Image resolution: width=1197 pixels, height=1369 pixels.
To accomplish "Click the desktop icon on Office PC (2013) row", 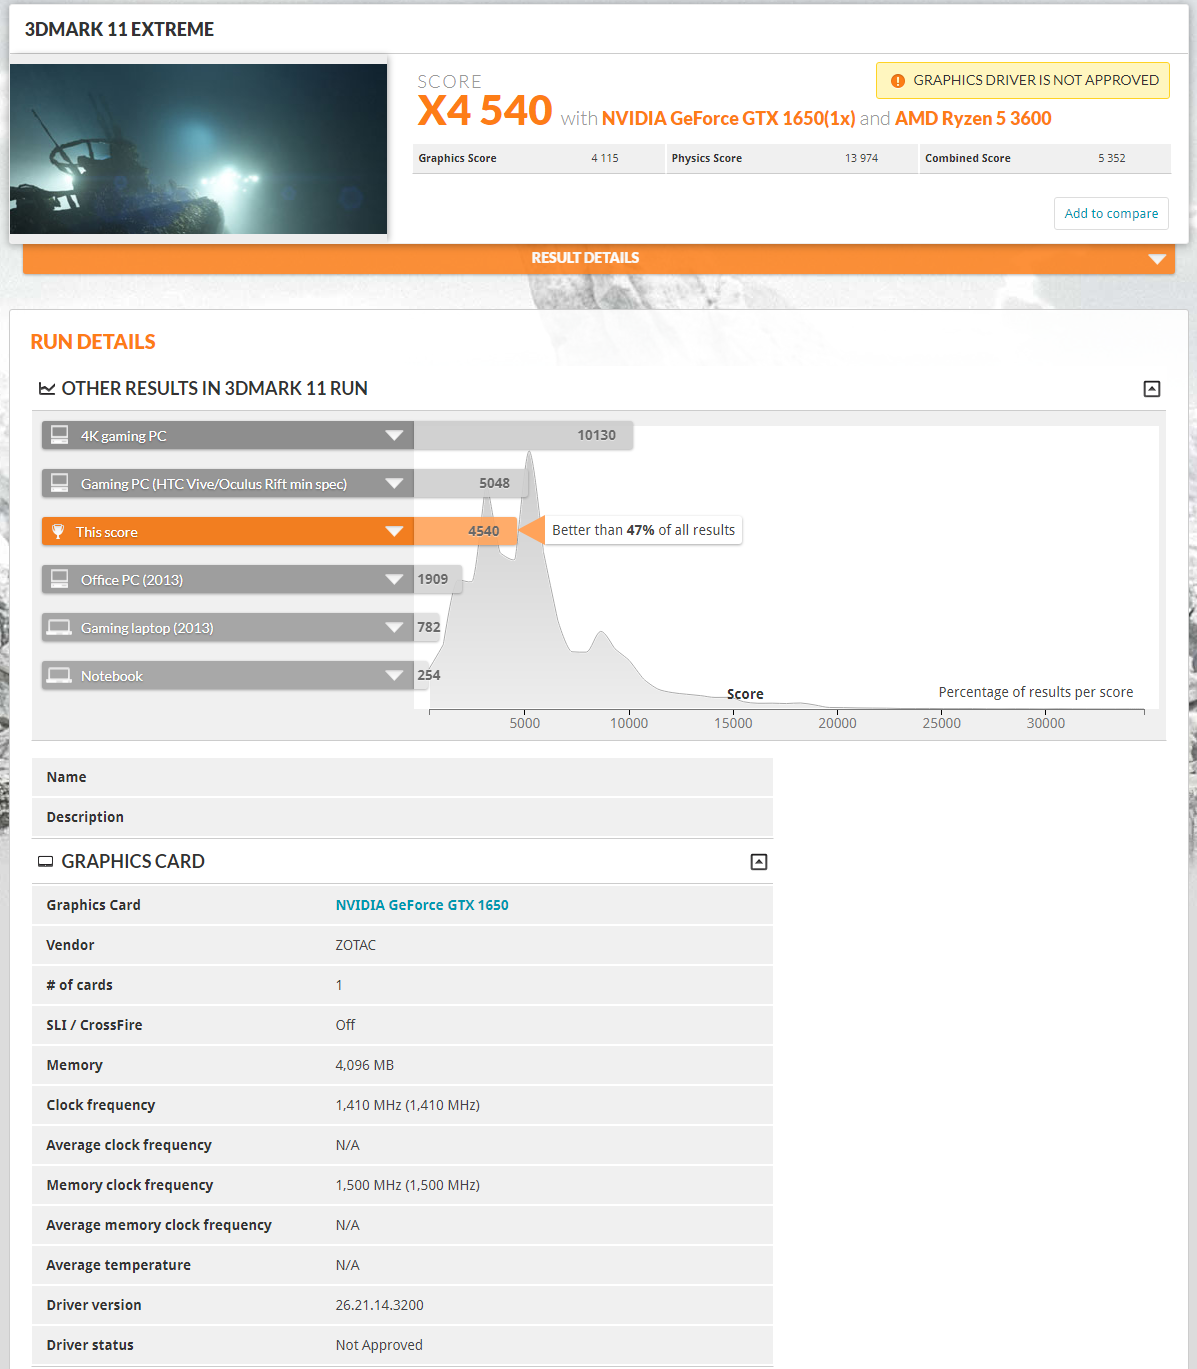I will [60, 579].
